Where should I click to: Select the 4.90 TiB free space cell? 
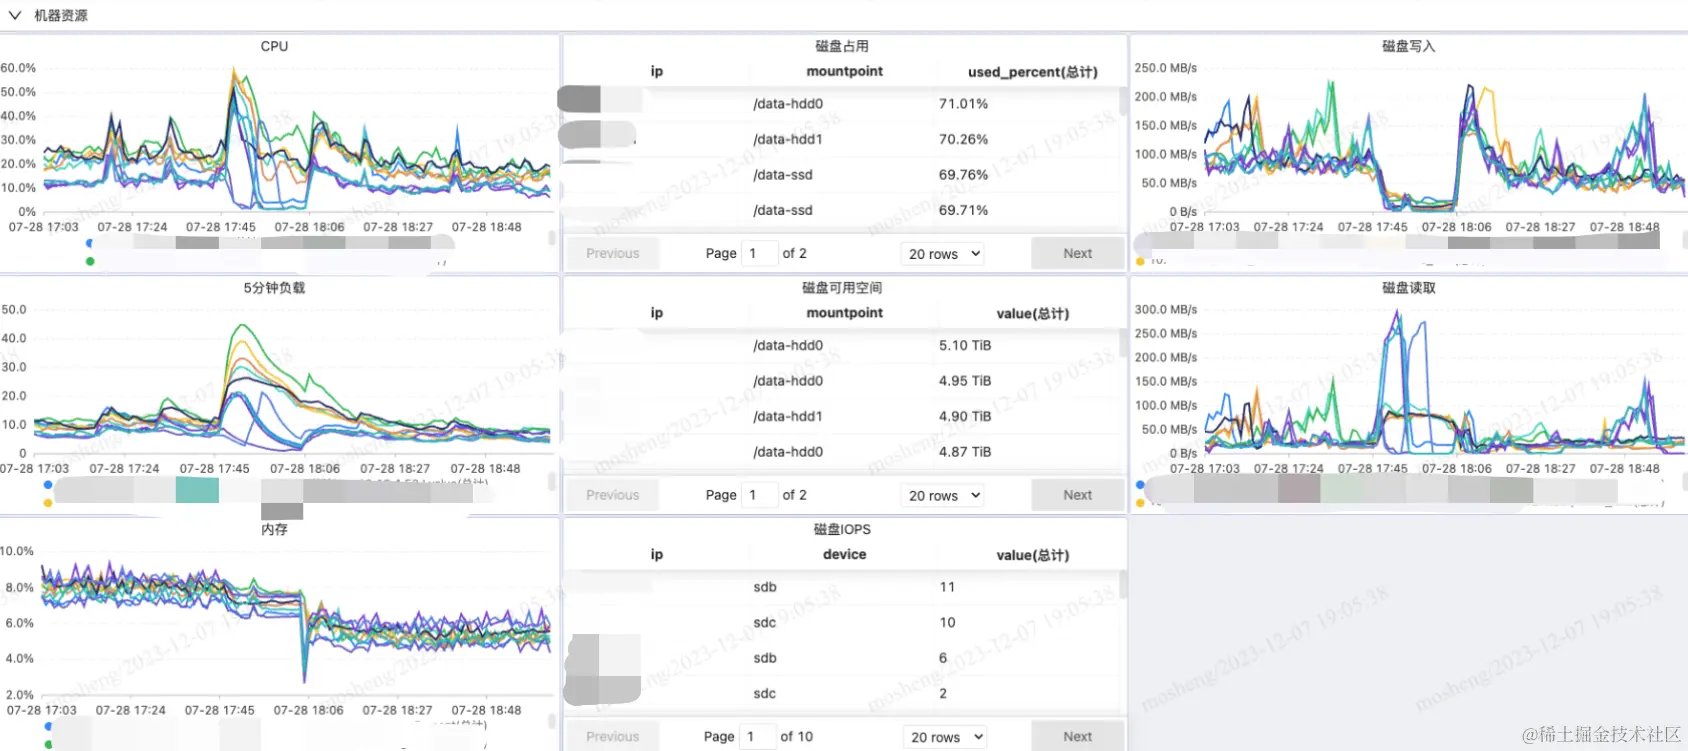965,416
